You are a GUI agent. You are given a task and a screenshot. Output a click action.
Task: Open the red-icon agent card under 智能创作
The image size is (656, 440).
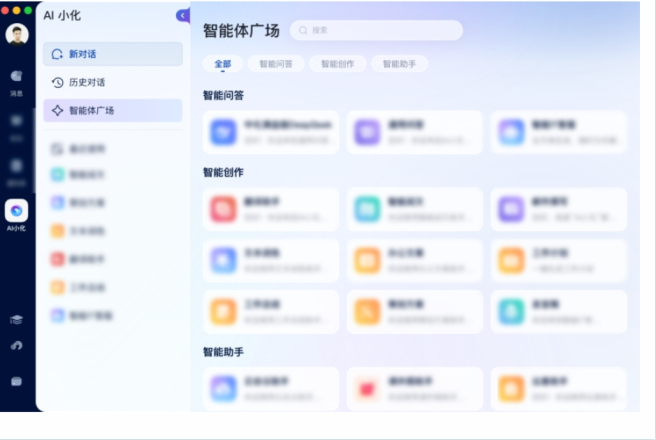tap(271, 208)
